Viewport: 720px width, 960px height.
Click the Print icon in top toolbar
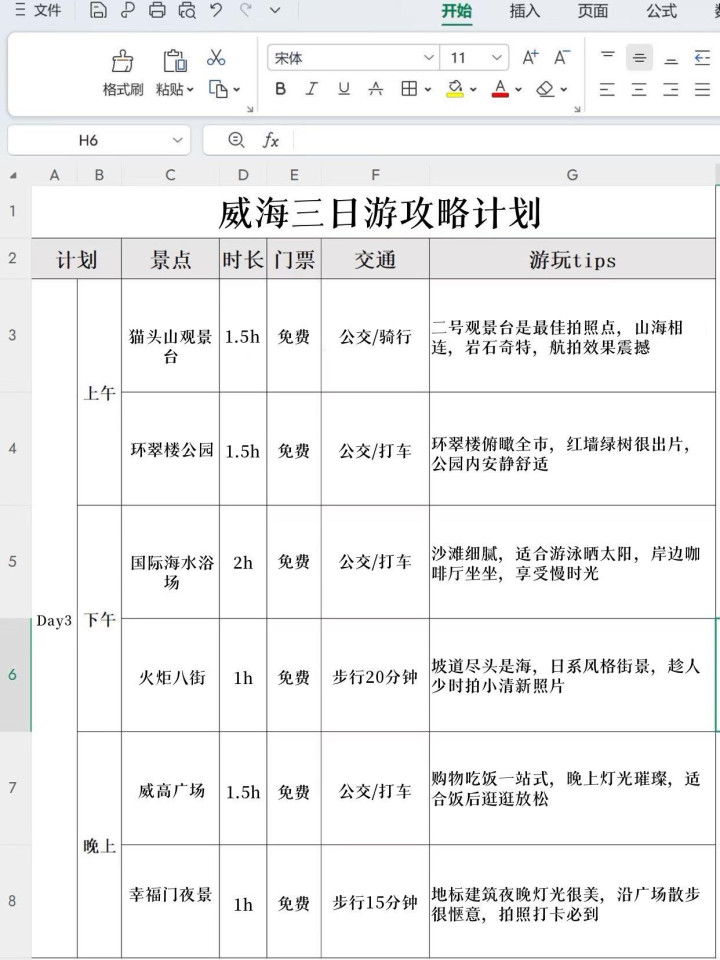click(x=156, y=11)
